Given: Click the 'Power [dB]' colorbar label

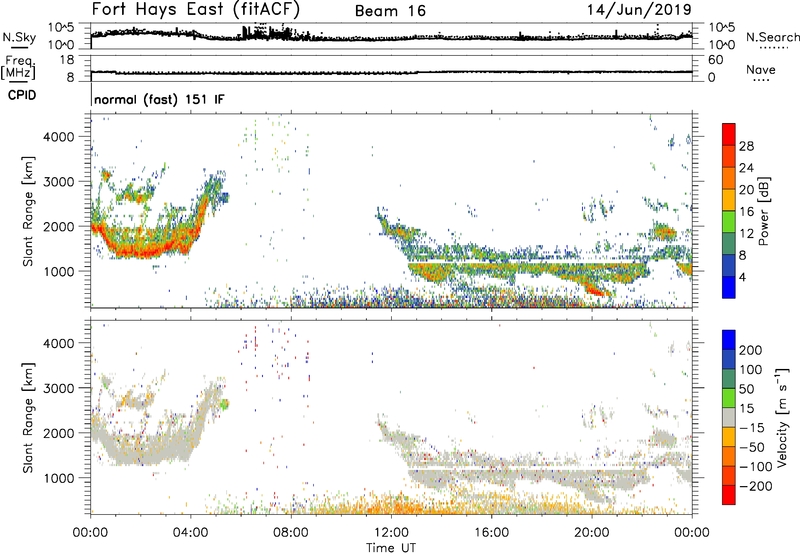Looking at the screenshot, I should tap(764, 211).
